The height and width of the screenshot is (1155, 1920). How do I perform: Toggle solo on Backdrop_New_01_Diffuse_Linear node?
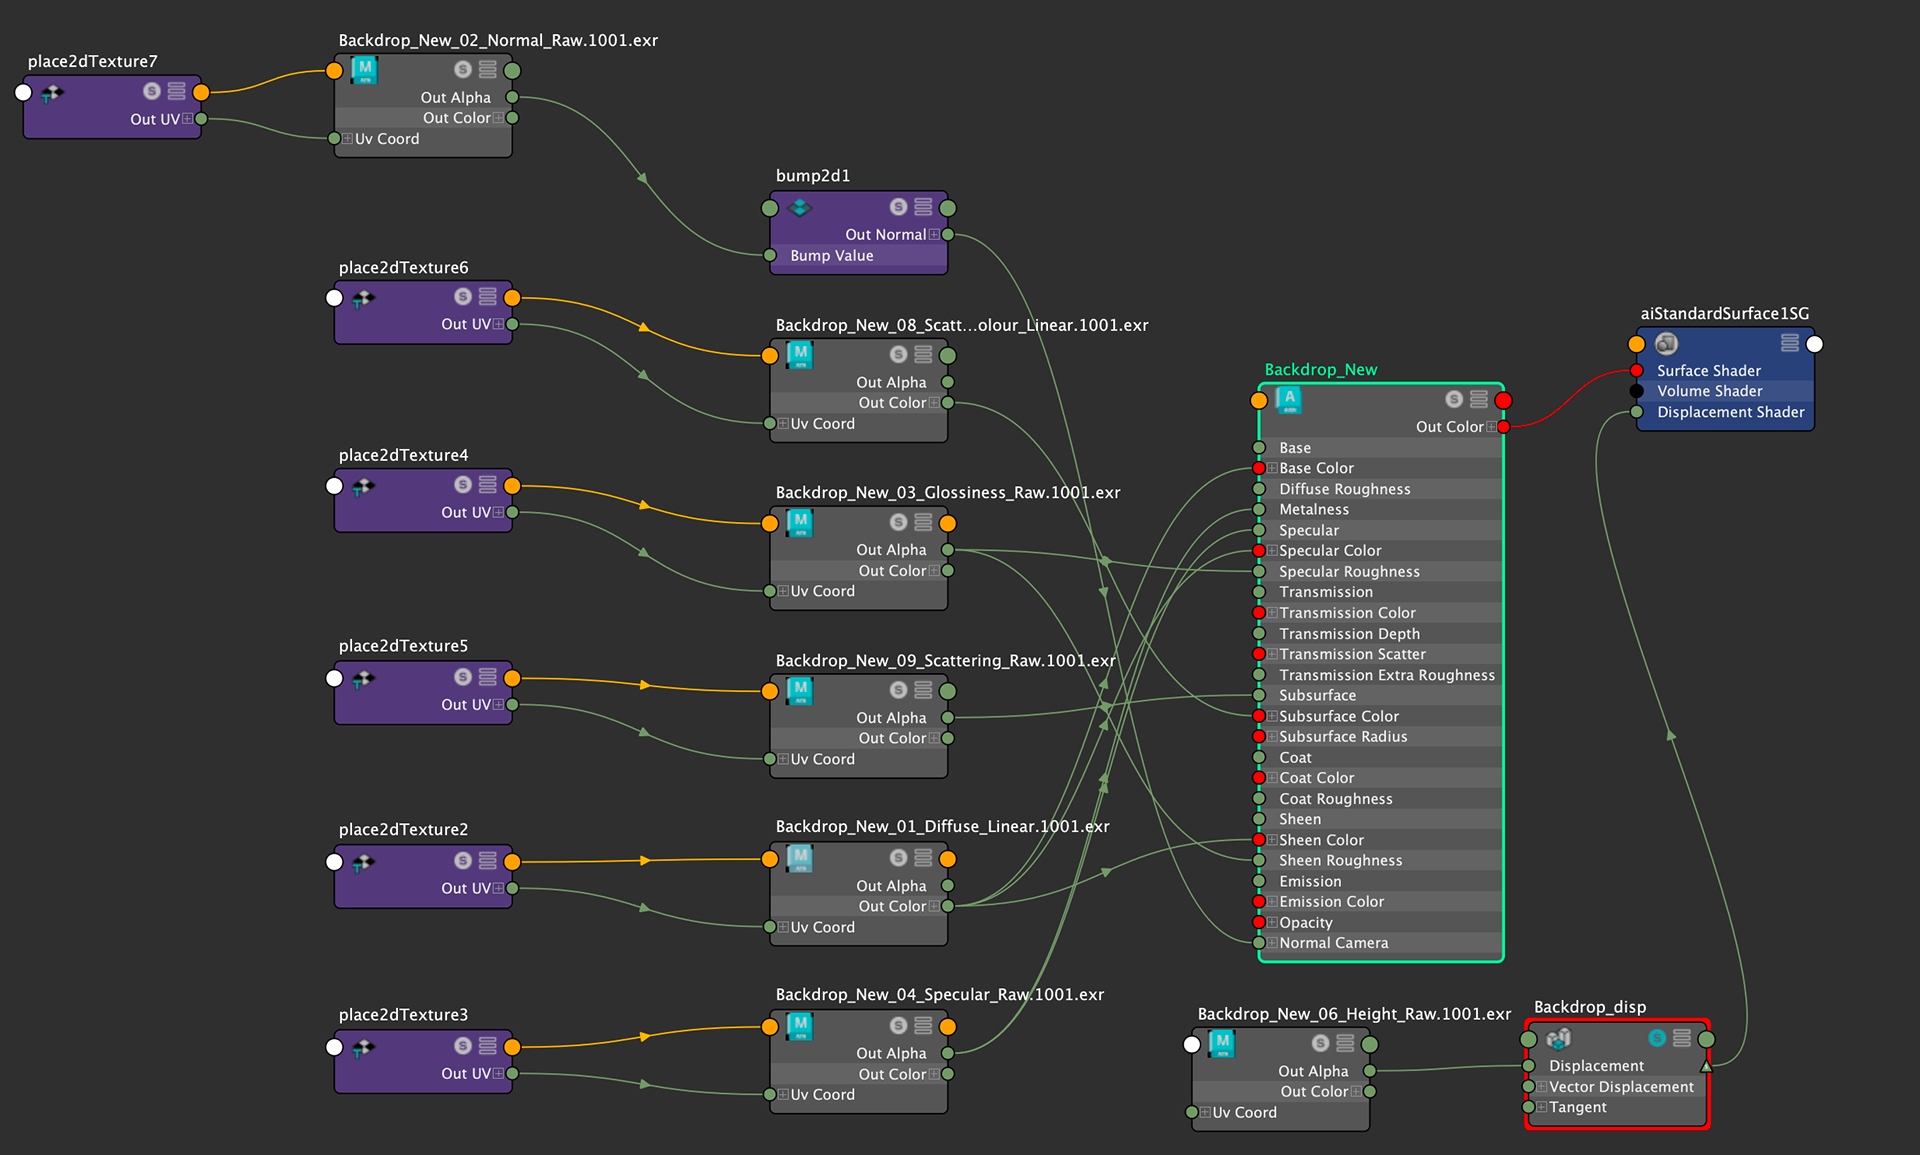tap(899, 858)
